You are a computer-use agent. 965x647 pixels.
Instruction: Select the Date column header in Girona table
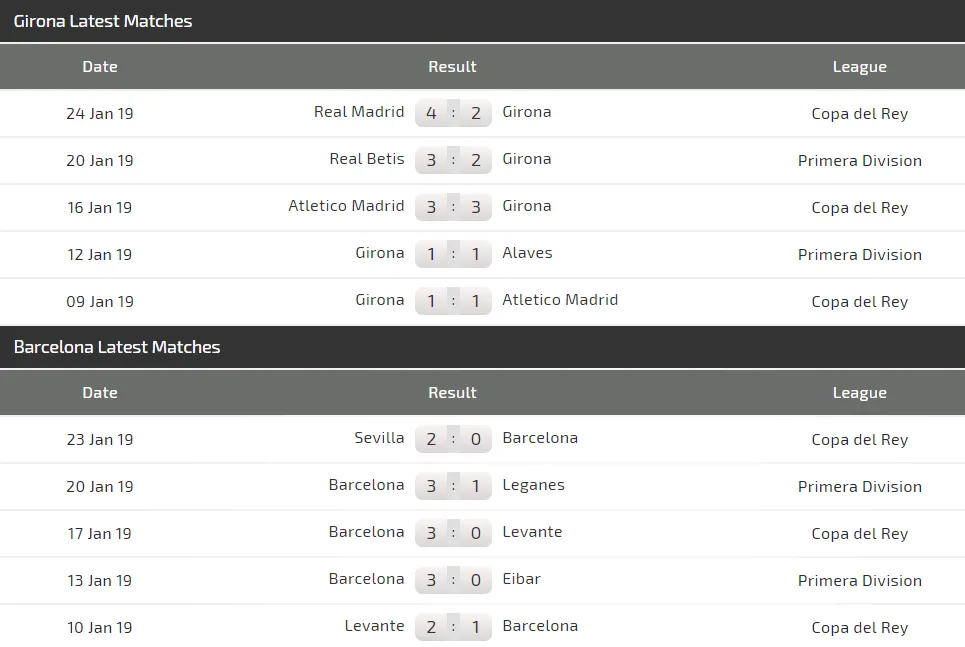click(x=100, y=67)
